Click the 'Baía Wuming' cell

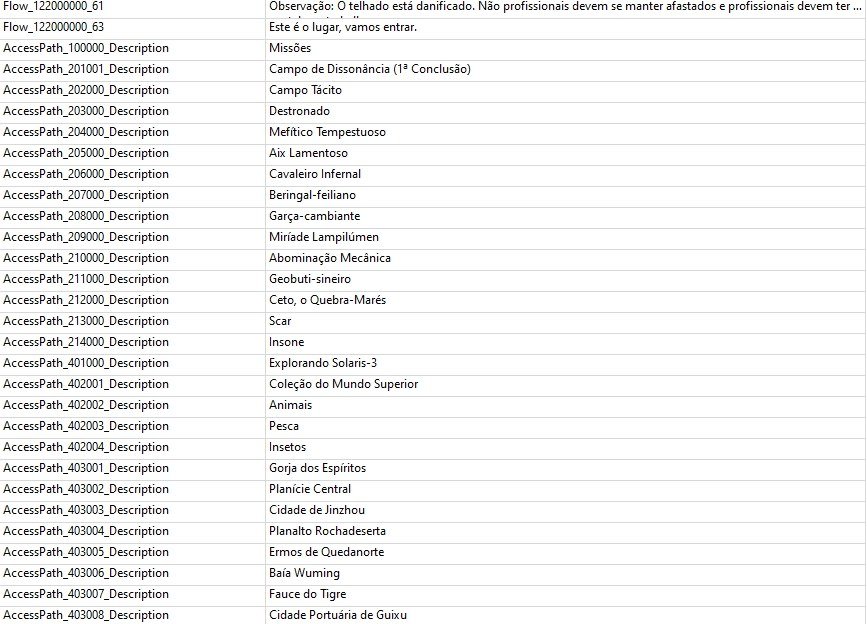tap(565, 574)
